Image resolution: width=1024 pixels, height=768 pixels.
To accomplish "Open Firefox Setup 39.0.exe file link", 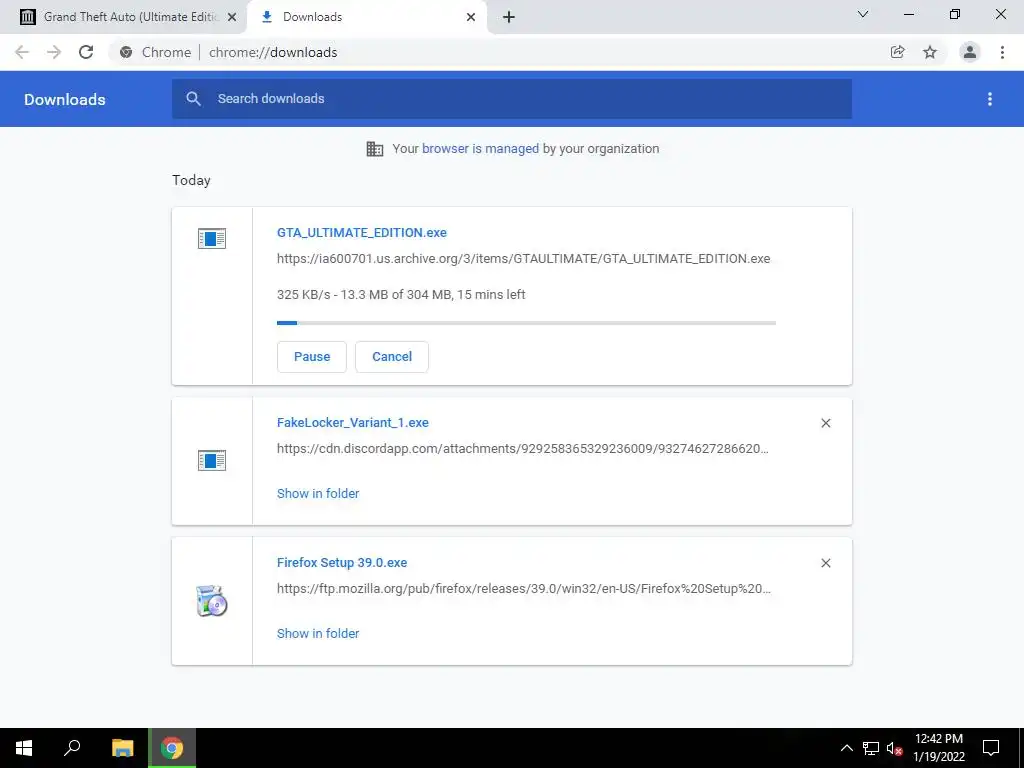I will 342,562.
